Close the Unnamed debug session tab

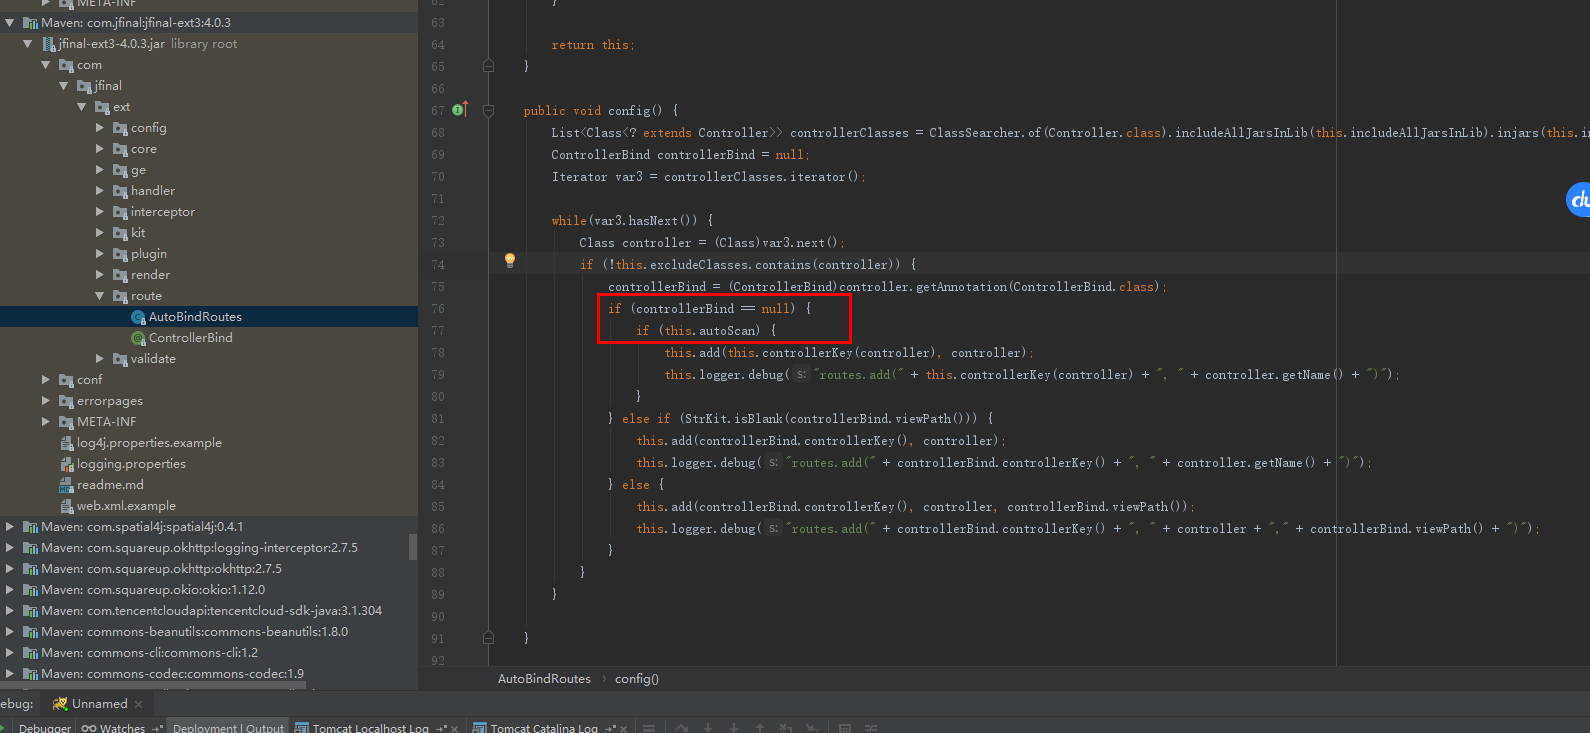pos(139,704)
